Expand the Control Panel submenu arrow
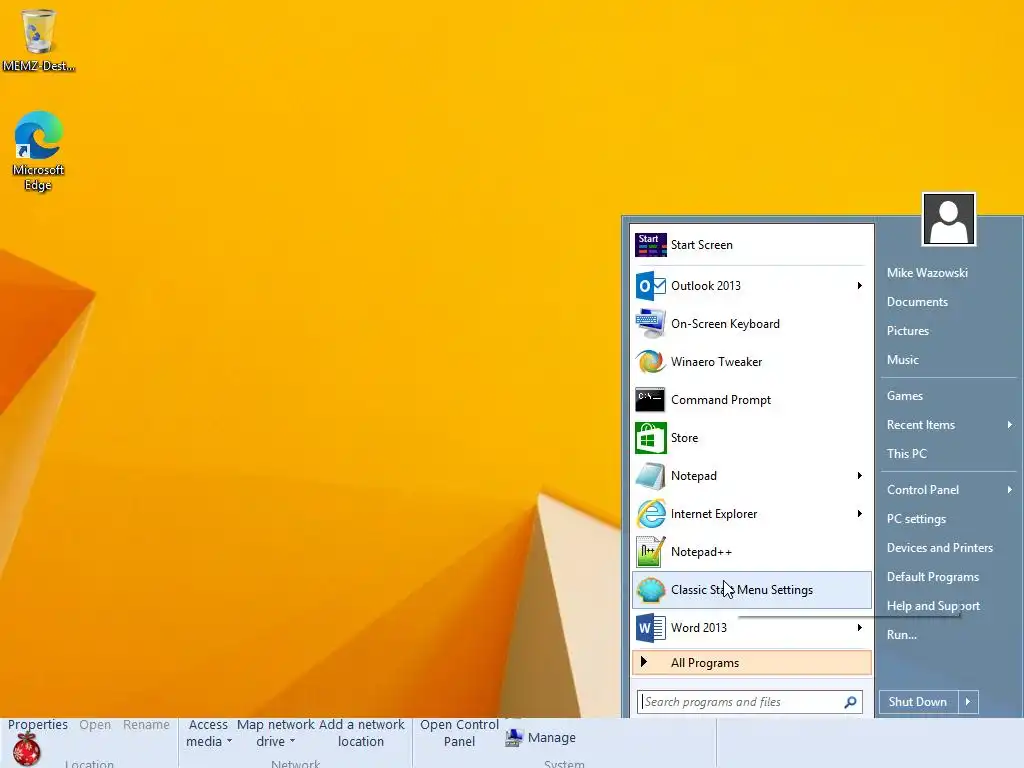 pos(1010,489)
